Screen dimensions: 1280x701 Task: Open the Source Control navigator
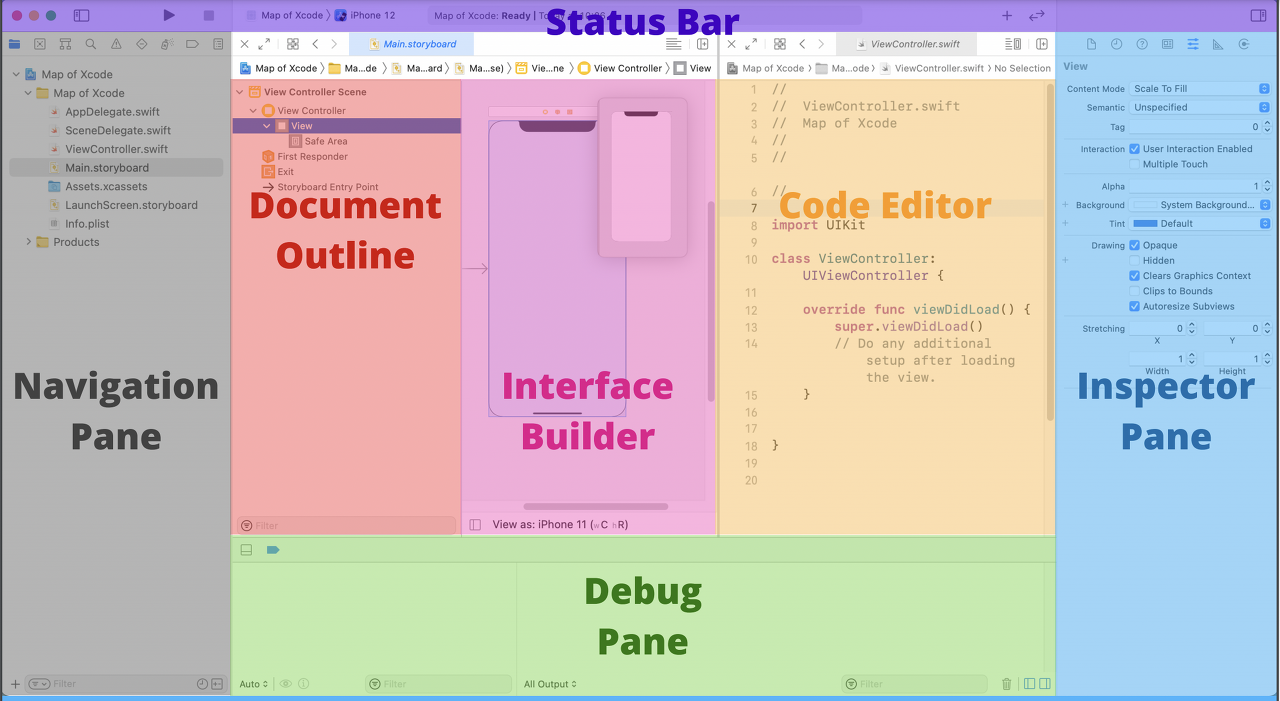(40, 44)
